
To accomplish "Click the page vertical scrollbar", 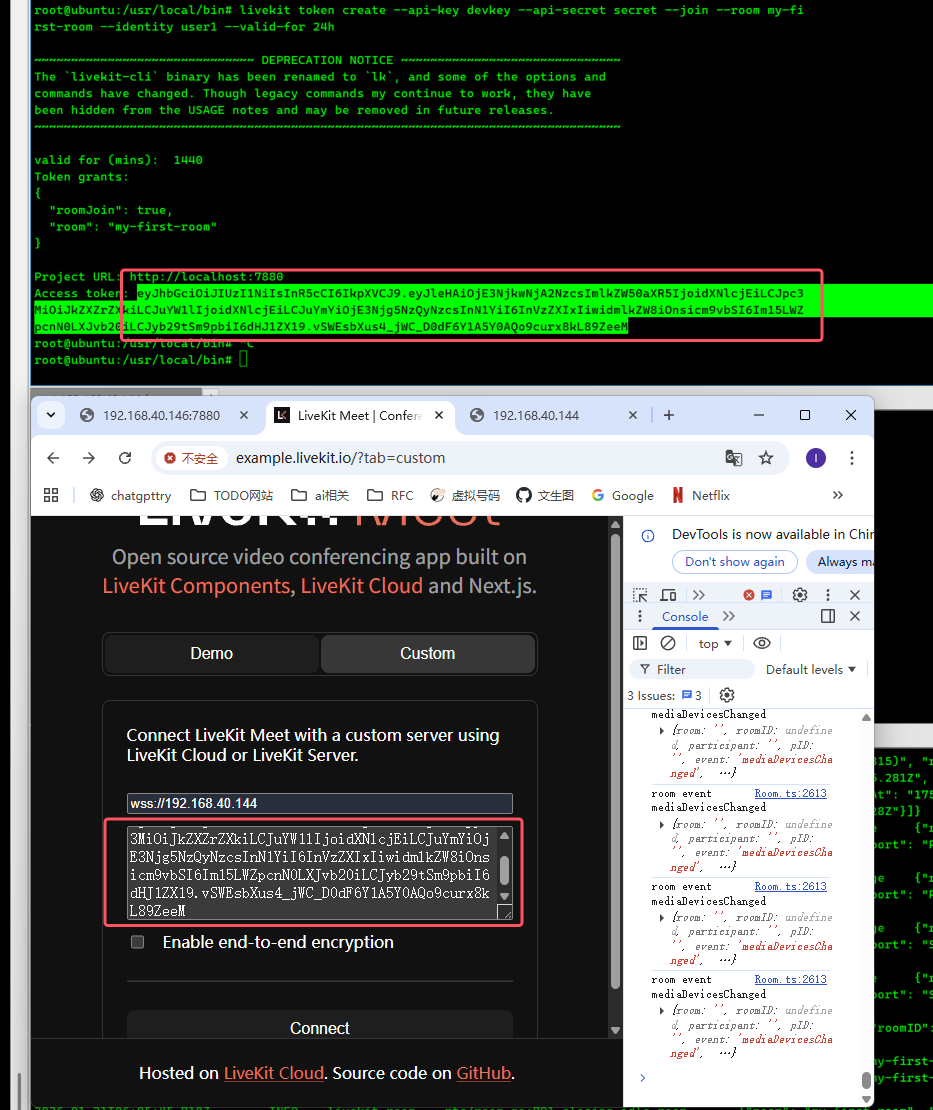I will point(615,760).
